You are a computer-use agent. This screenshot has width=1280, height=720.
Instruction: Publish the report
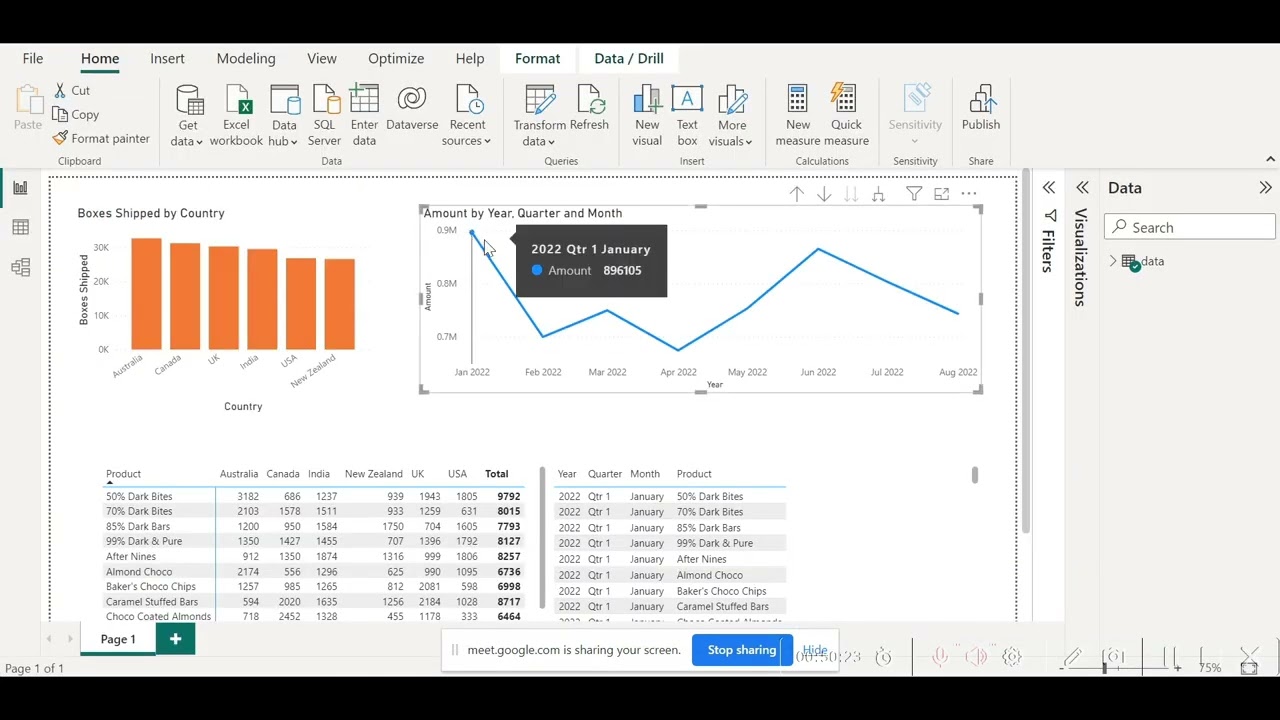981,108
